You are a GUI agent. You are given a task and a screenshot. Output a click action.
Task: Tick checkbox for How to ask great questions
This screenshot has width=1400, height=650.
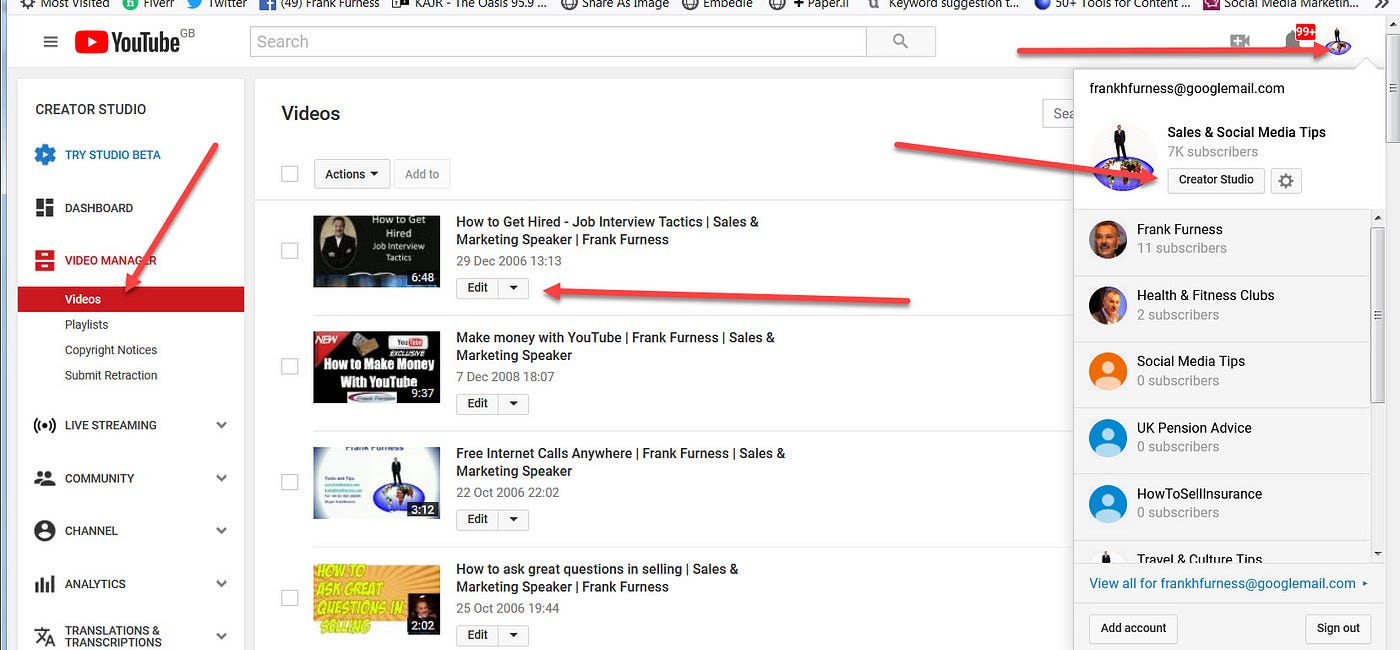click(290, 598)
